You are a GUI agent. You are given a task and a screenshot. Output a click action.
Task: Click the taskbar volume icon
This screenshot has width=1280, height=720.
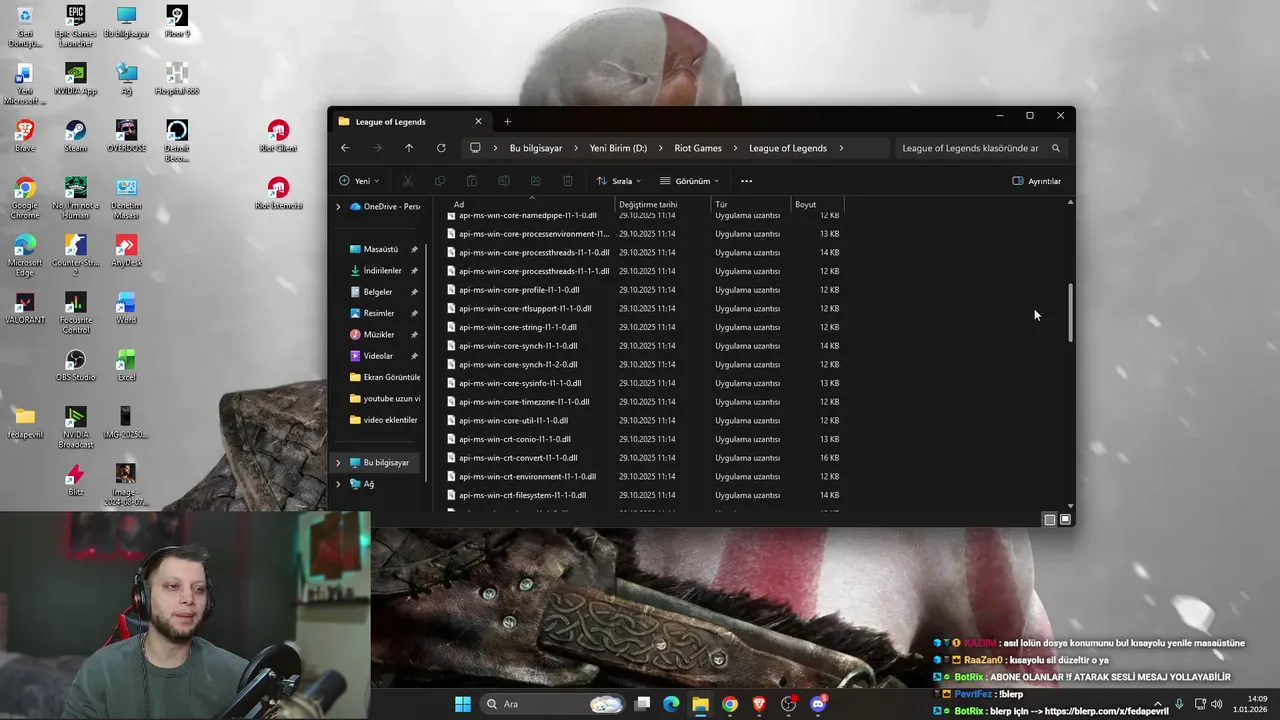pos(1216,704)
